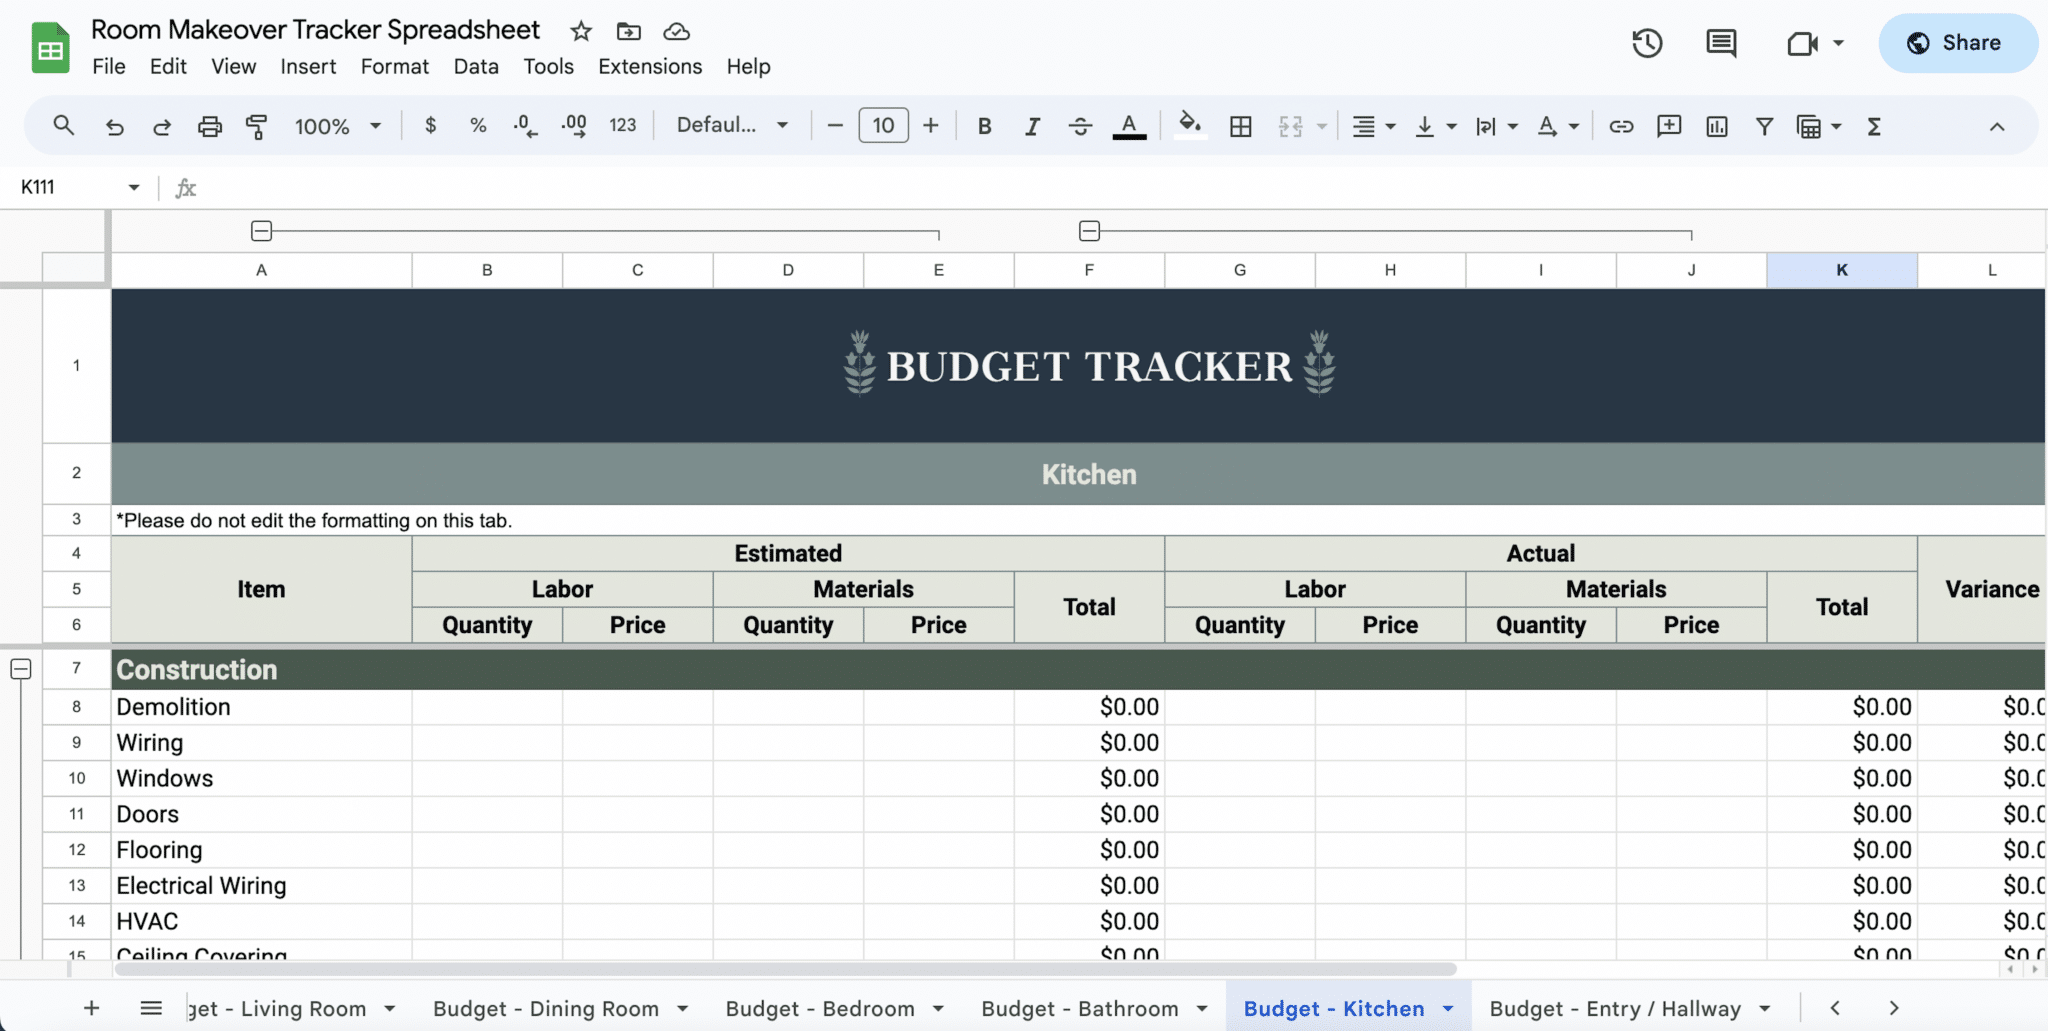Toggle strikethrough formatting
2048x1031 pixels.
click(x=1080, y=126)
